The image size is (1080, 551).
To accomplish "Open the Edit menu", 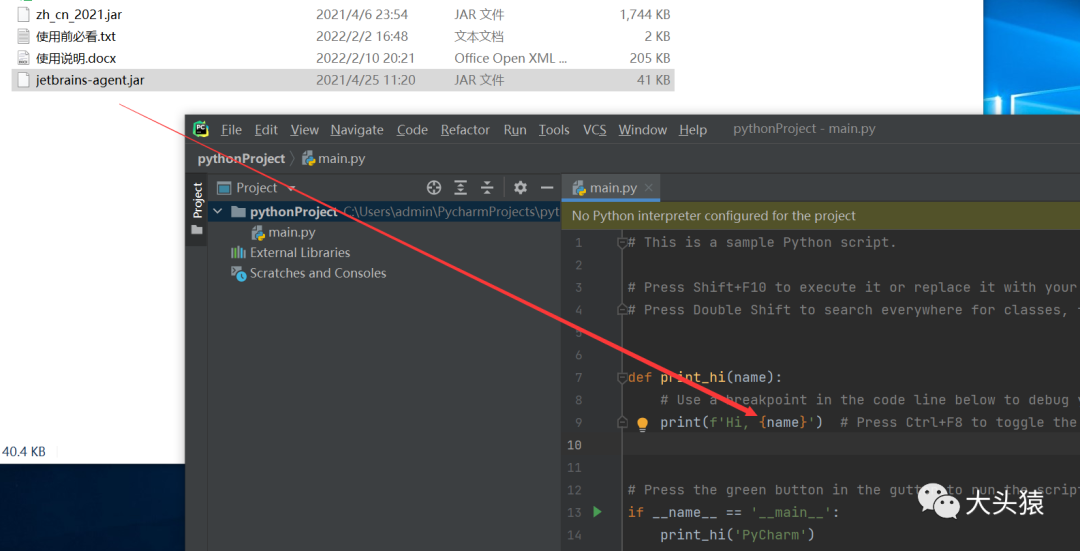I will click(266, 129).
